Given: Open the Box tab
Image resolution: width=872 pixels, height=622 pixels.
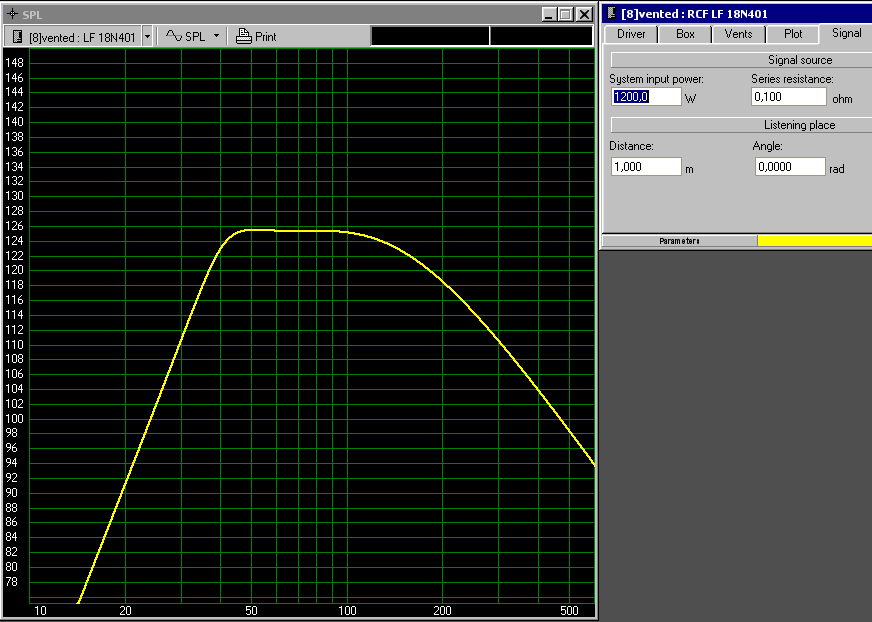Looking at the screenshot, I should tap(685, 34).
